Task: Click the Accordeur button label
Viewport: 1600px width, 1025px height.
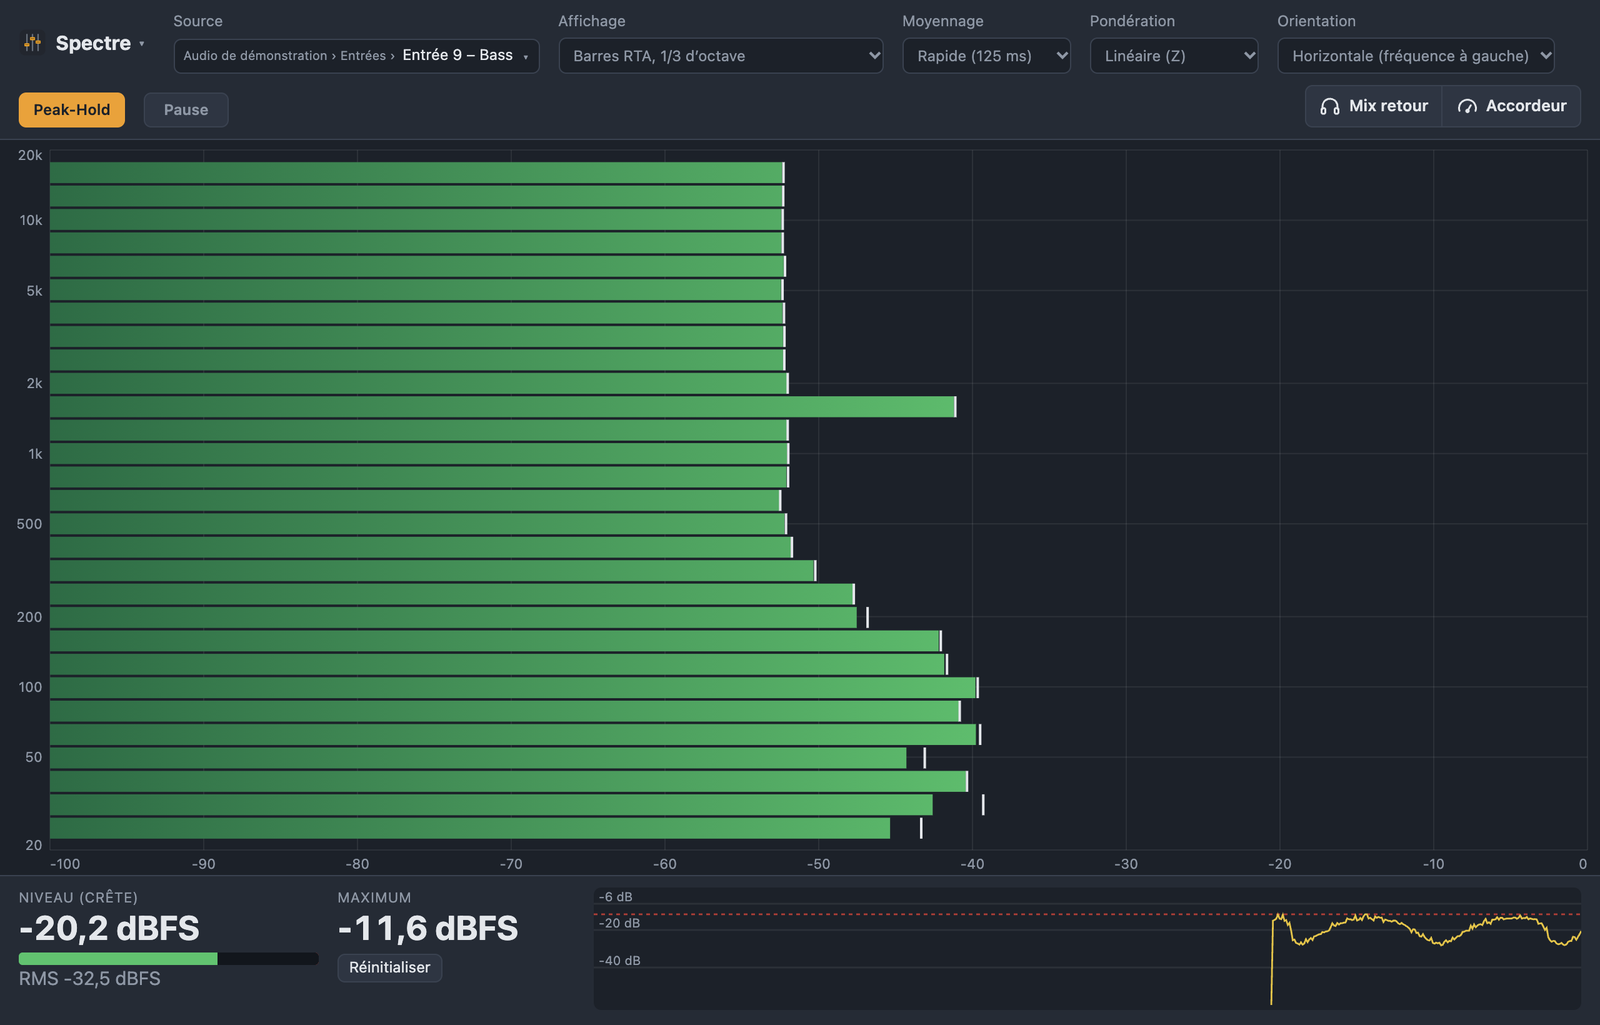Action: 1526,106
